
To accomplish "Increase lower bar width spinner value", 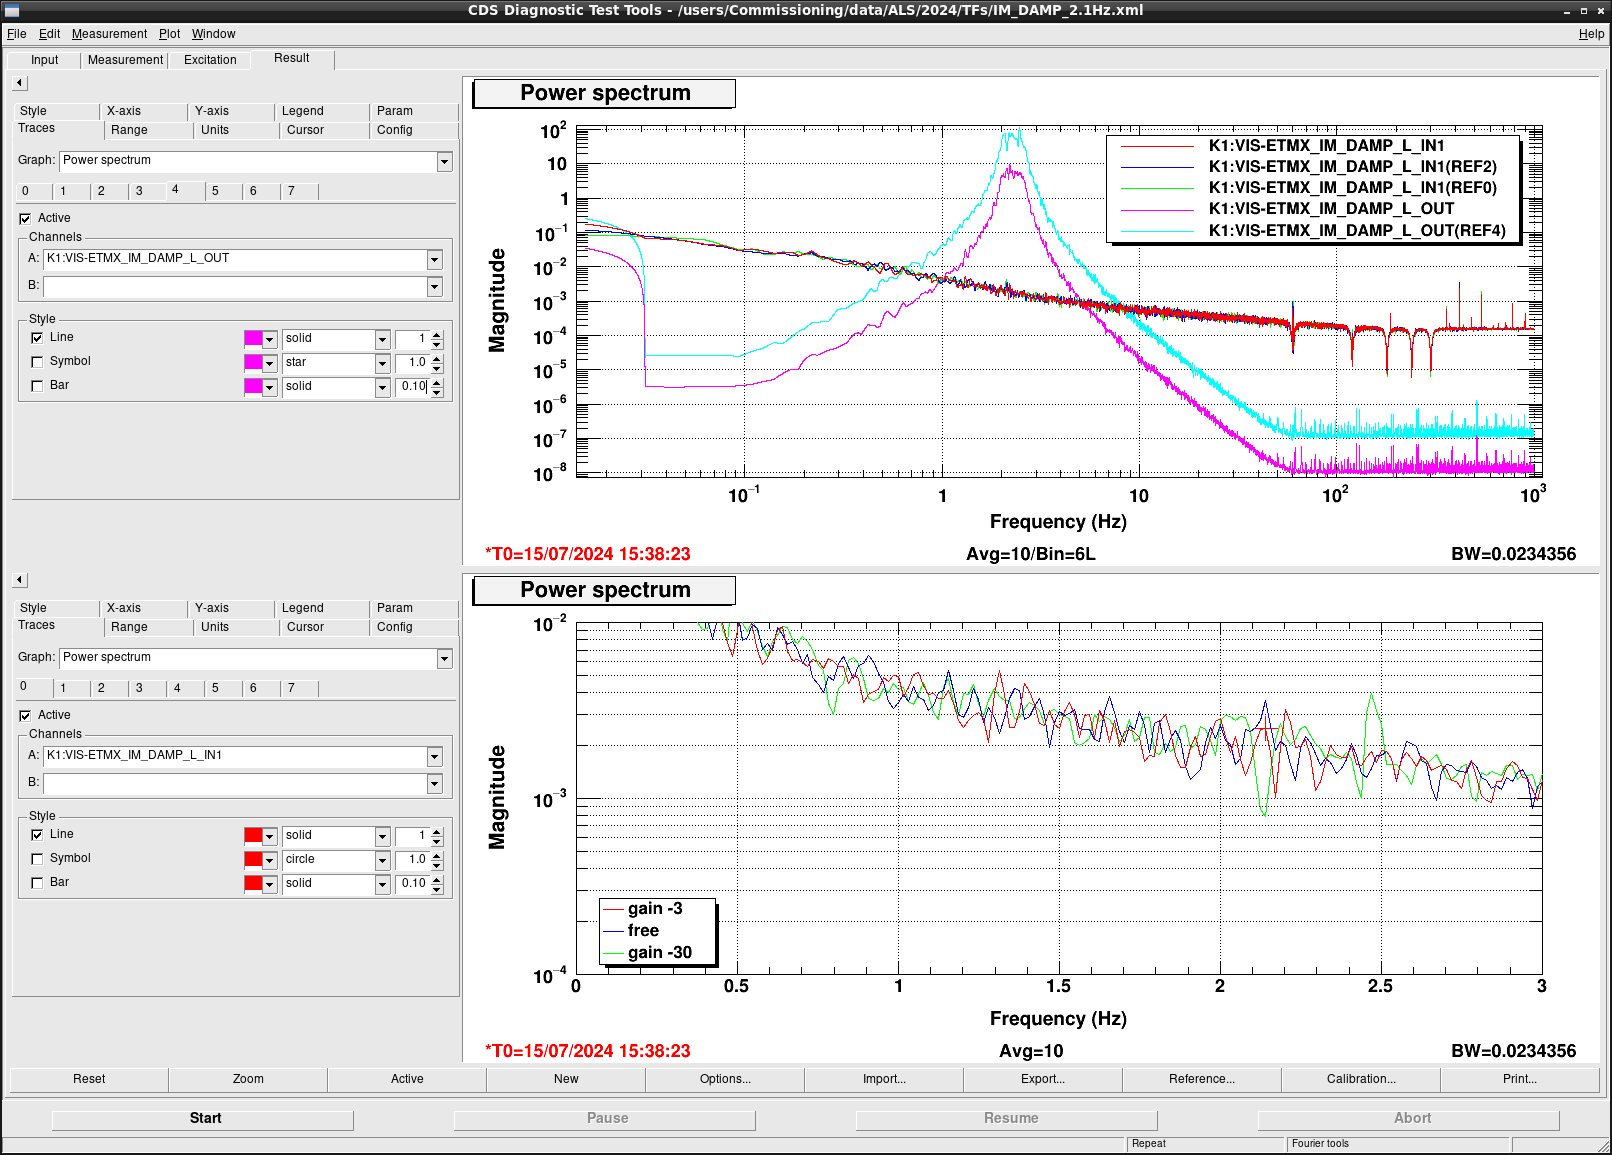I will [x=437, y=879].
